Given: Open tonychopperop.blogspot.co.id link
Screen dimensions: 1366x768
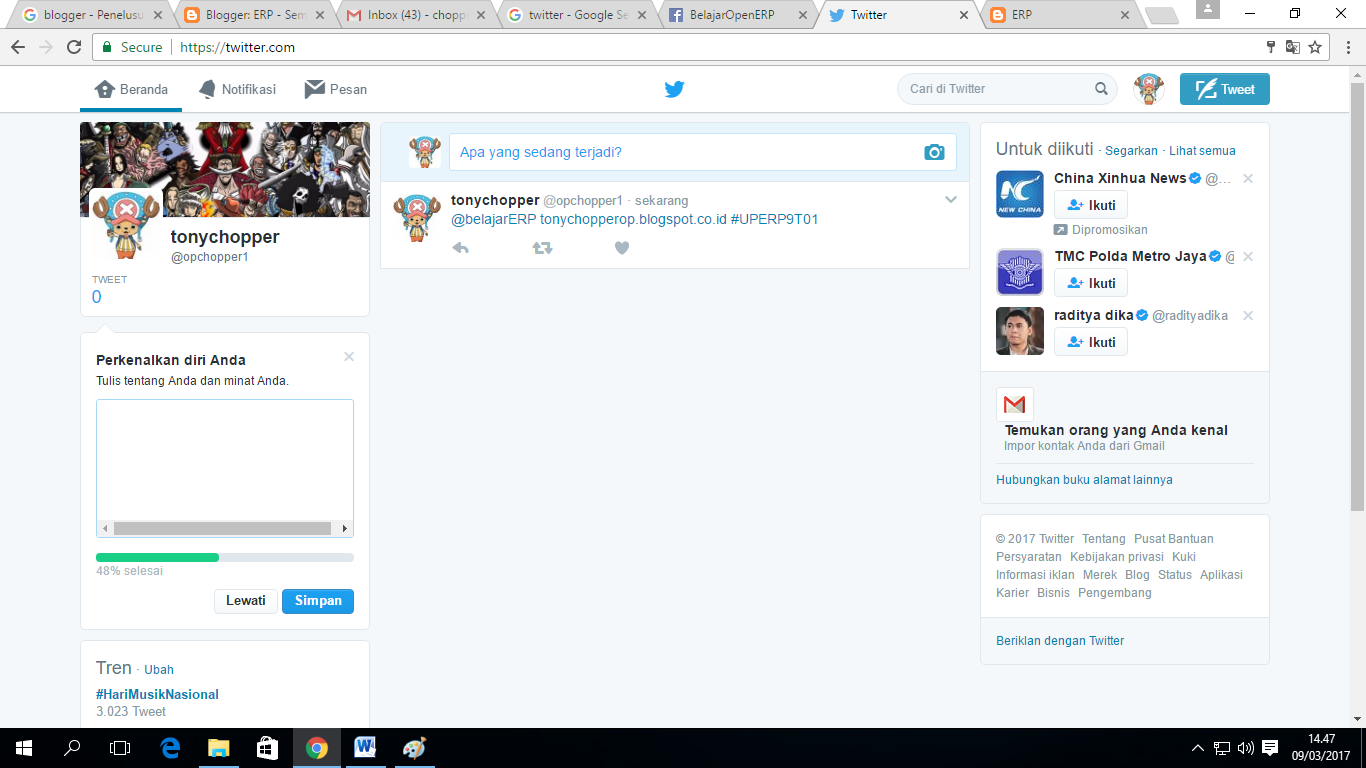Looking at the screenshot, I should (633, 219).
